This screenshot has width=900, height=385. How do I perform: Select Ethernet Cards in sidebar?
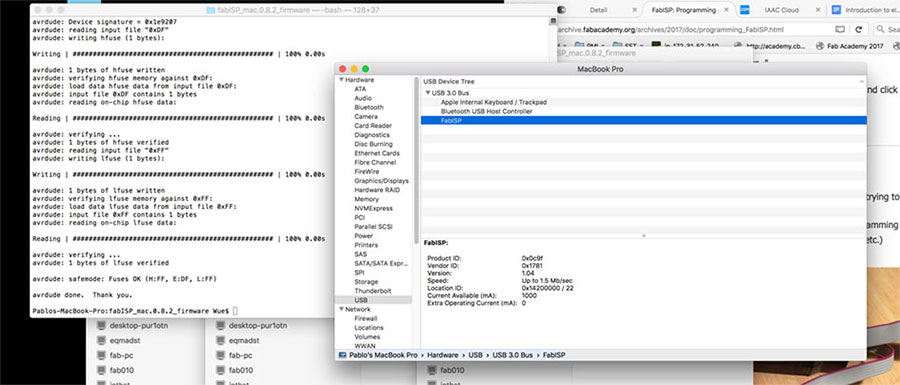377,153
